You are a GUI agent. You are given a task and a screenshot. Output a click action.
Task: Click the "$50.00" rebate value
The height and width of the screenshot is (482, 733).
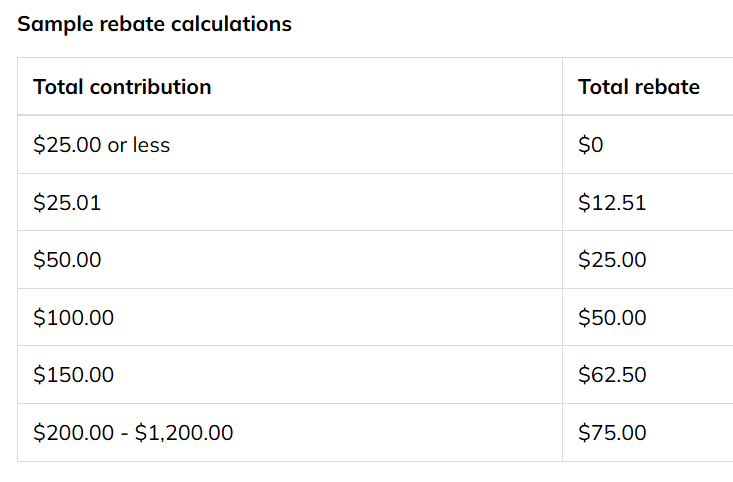point(612,317)
